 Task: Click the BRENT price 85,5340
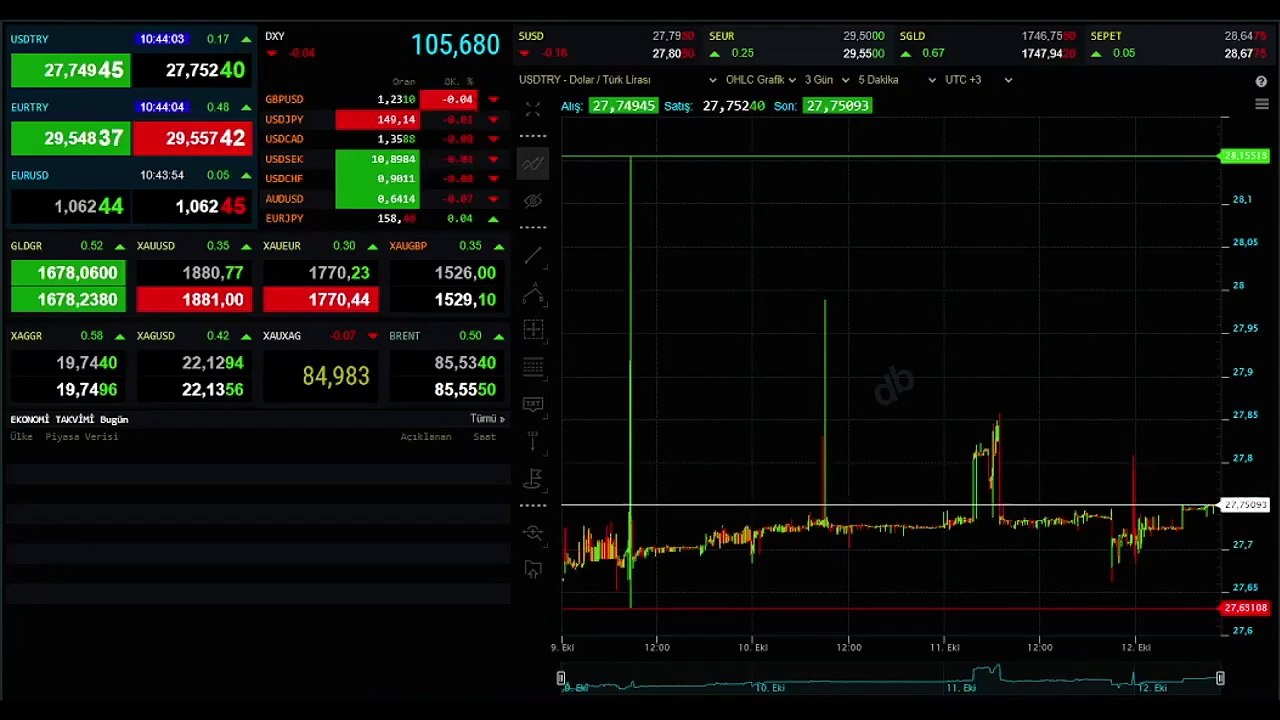pyautogui.click(x=447, y=363)
